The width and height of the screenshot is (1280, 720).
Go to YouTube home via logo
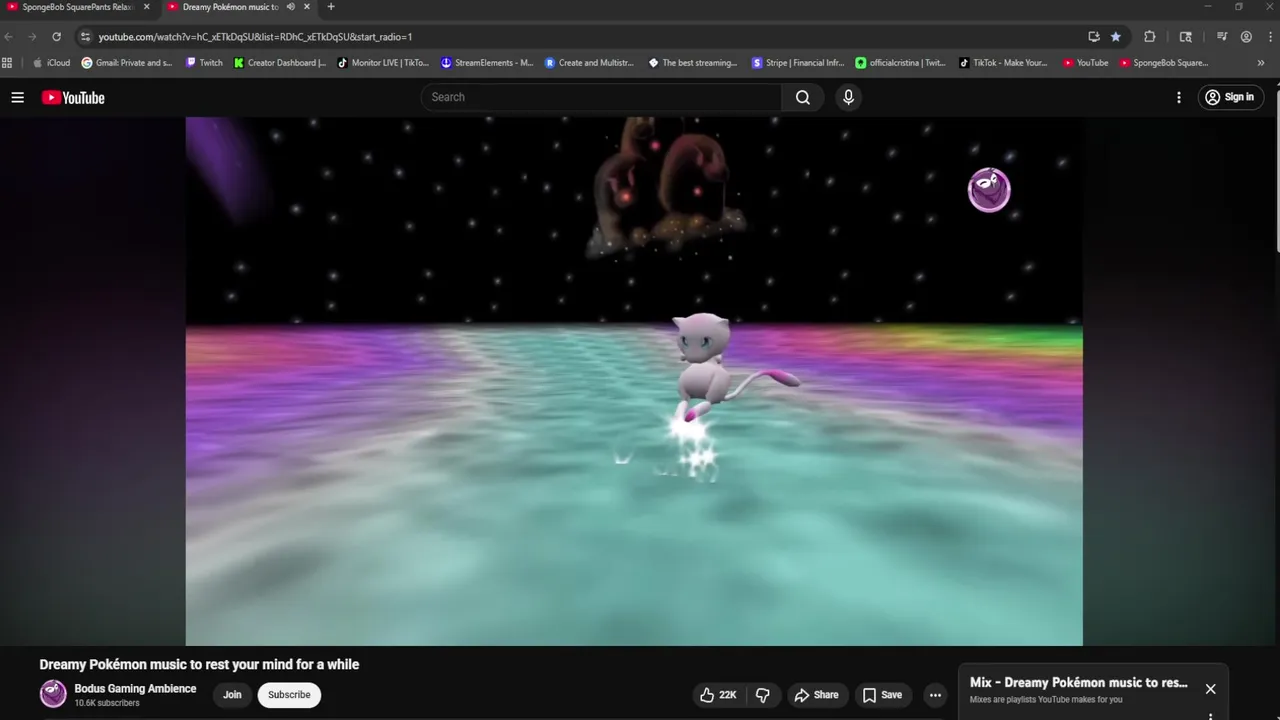(x=73, y=97)
